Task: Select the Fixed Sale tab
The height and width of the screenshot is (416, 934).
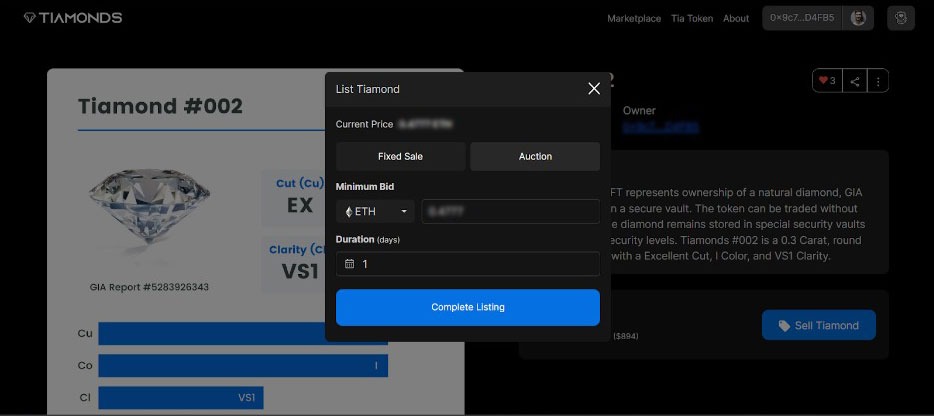Action: tap(400, 156)
